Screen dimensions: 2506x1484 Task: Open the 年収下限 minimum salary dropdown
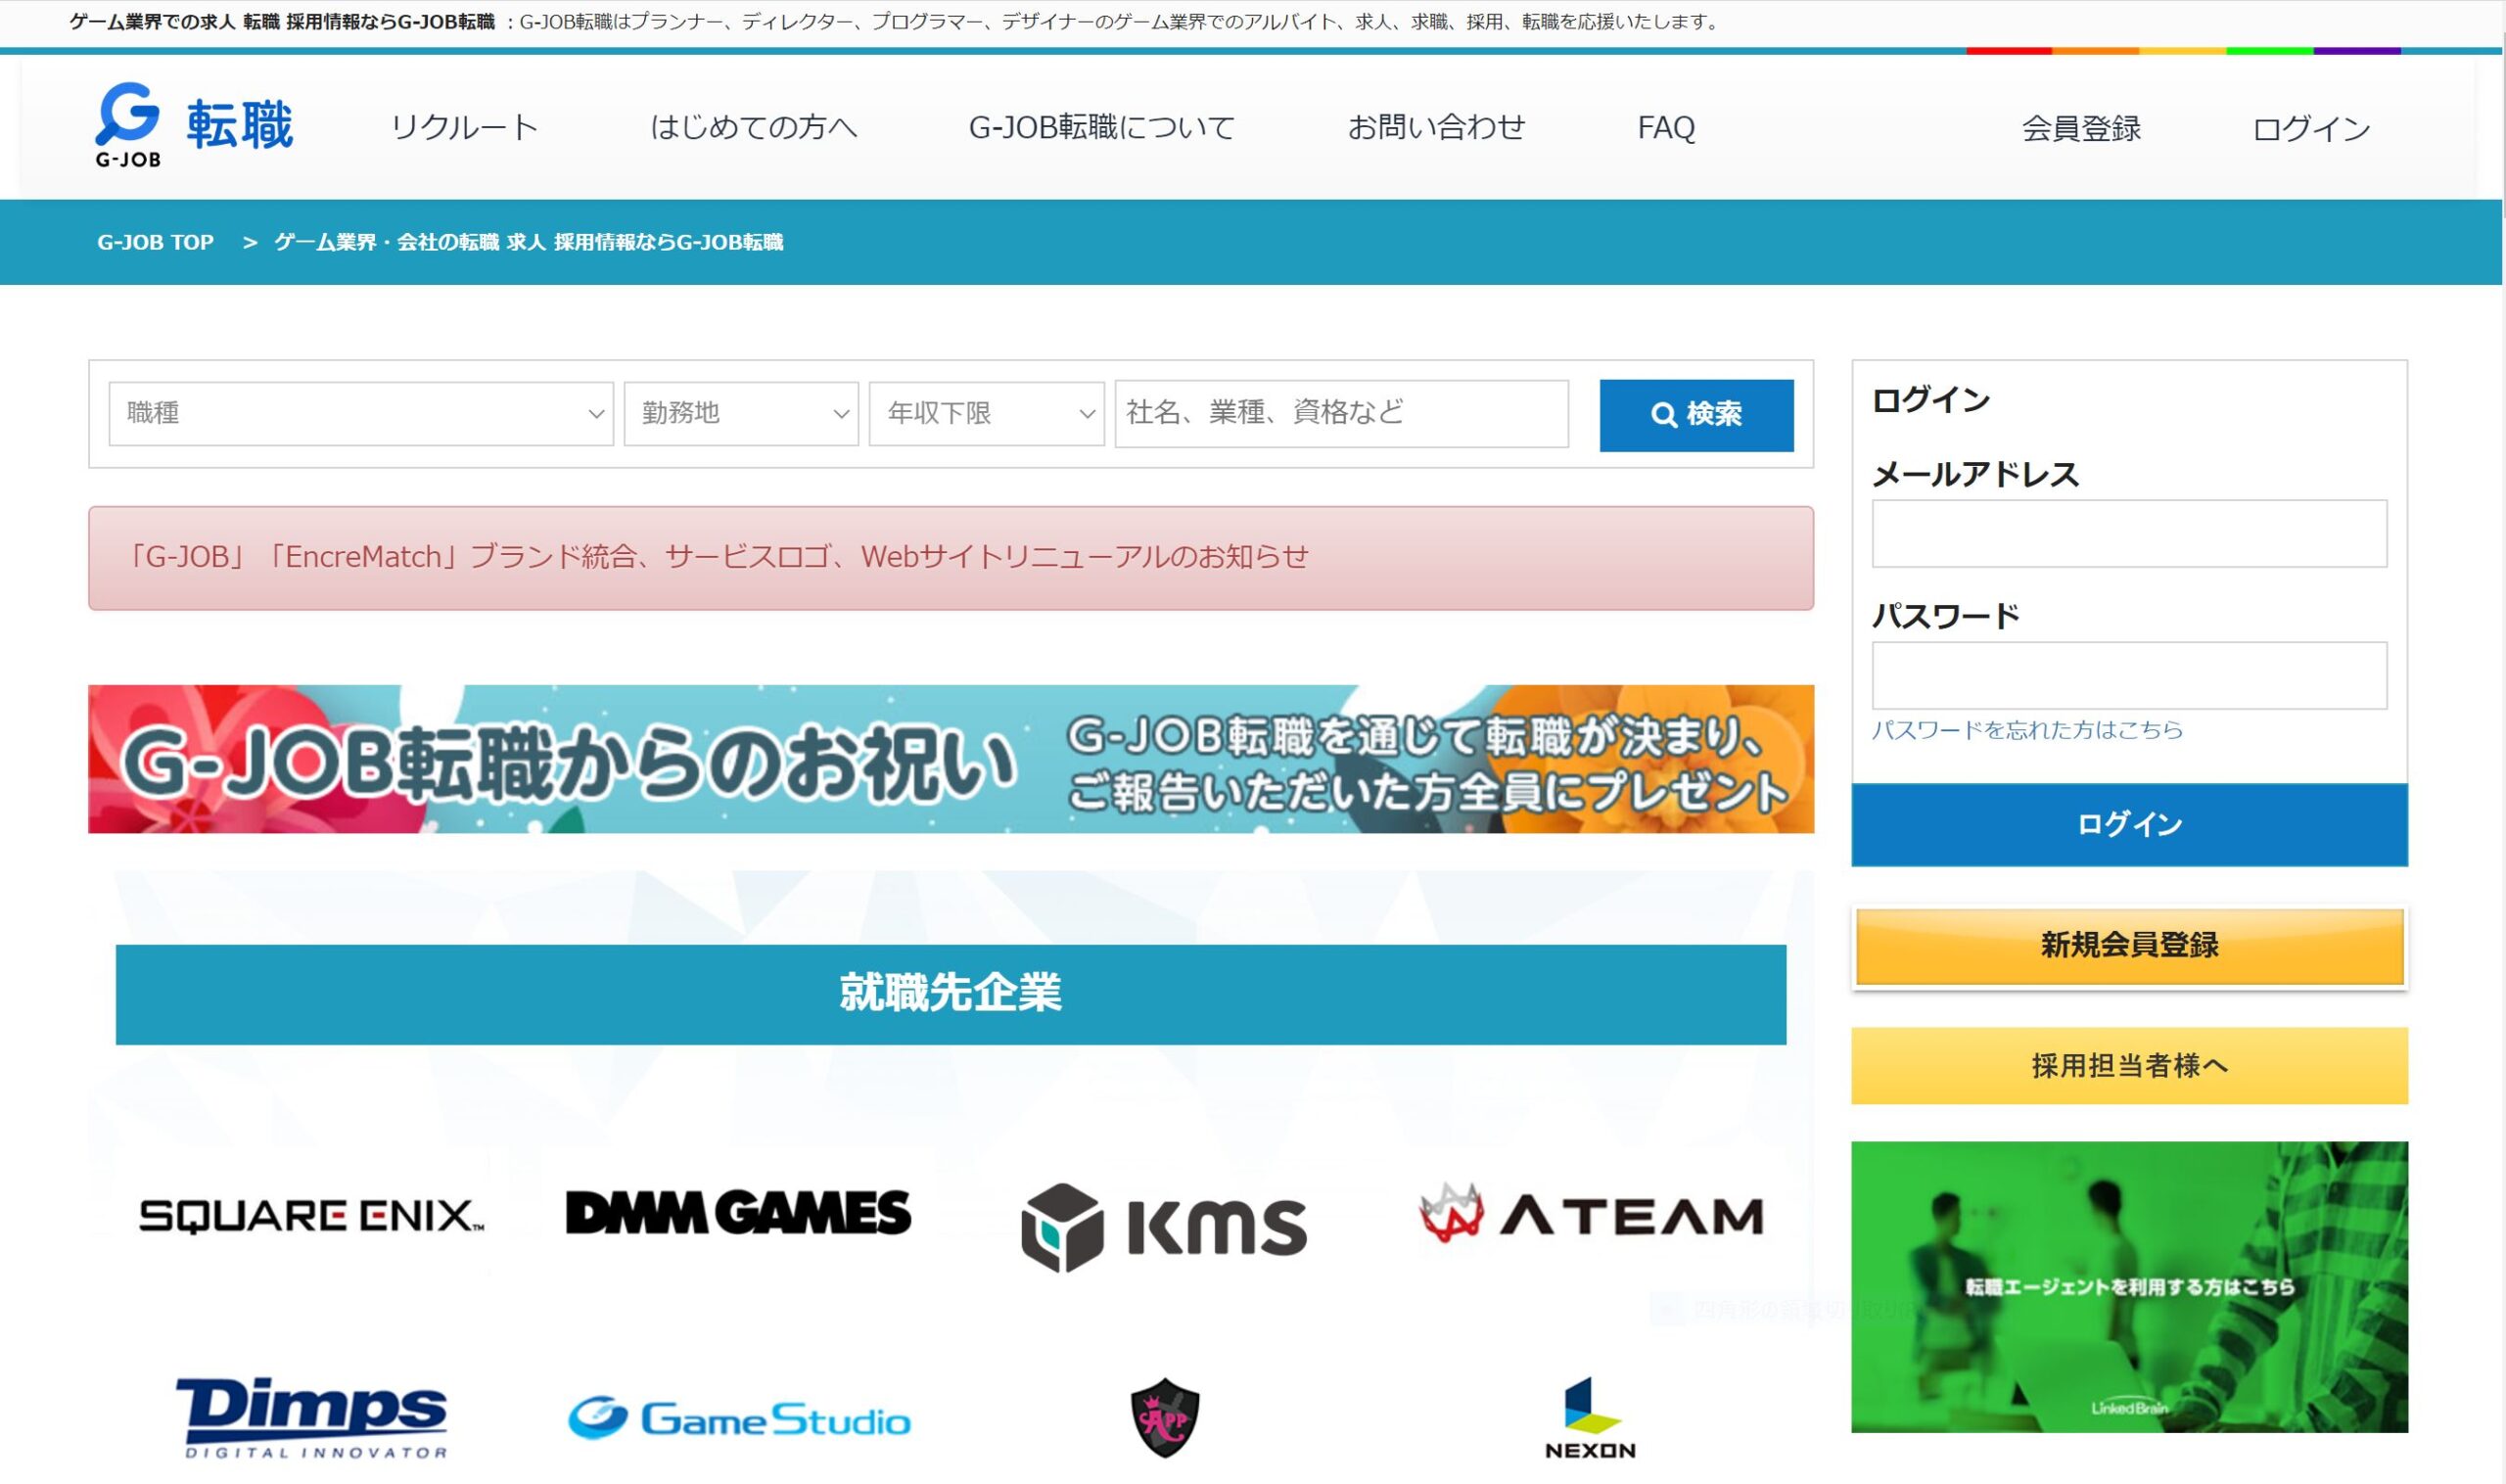tap(987, 413)
